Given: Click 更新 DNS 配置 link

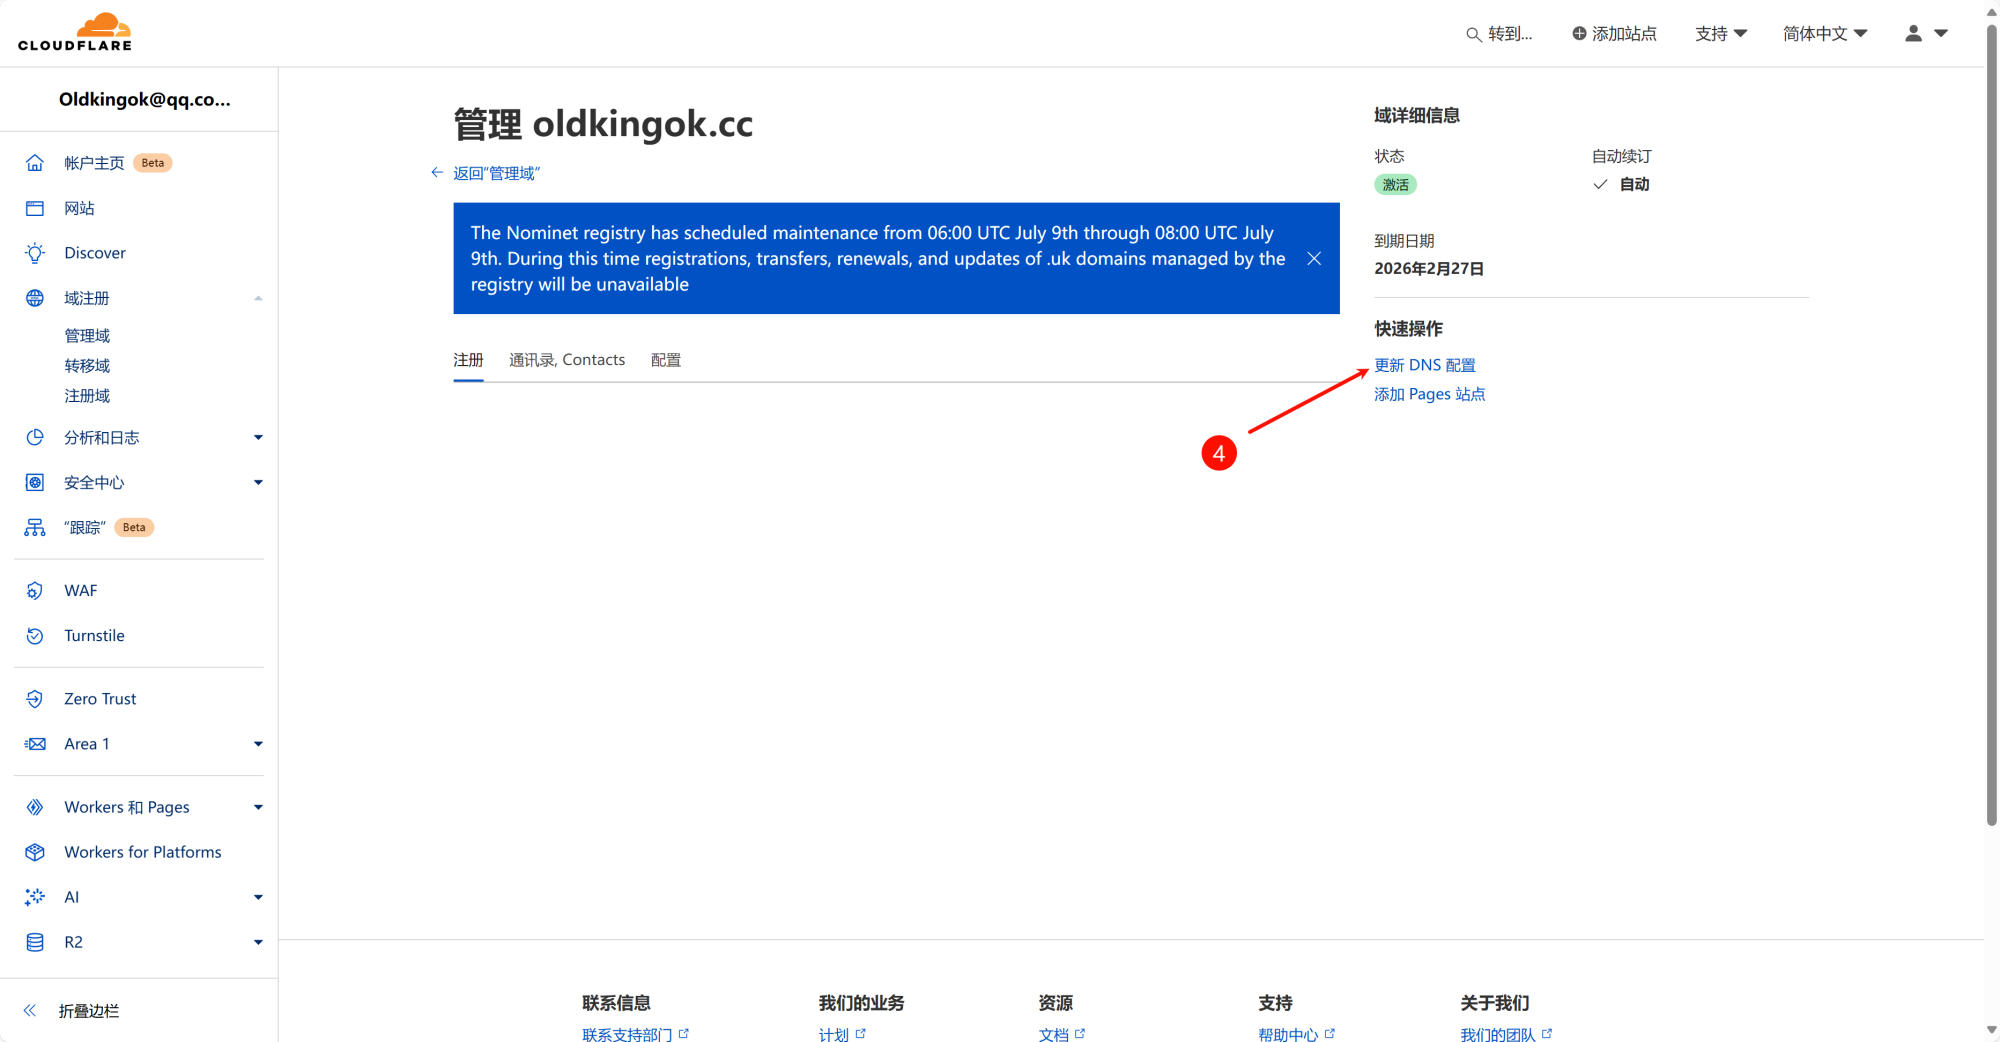Looking at the screenshot, I should [1425, 365].
